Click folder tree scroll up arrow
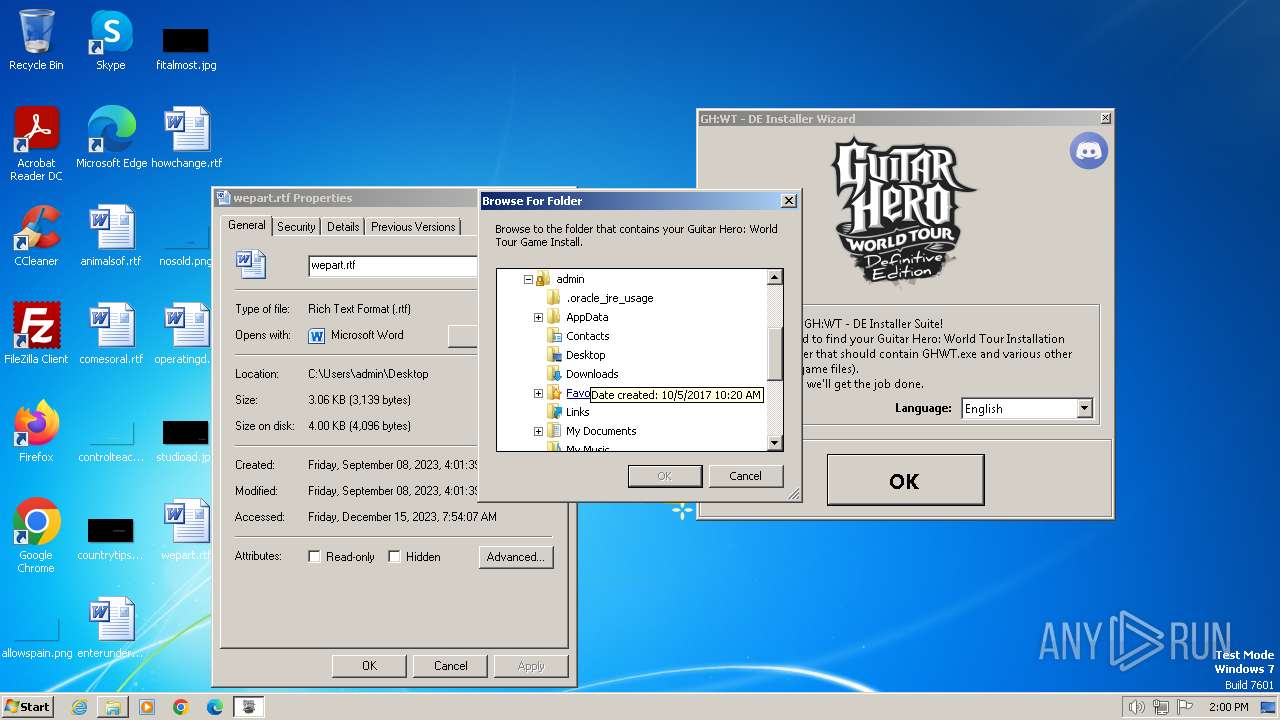The width and height of the screenshot is (1280, 720). 774,278
